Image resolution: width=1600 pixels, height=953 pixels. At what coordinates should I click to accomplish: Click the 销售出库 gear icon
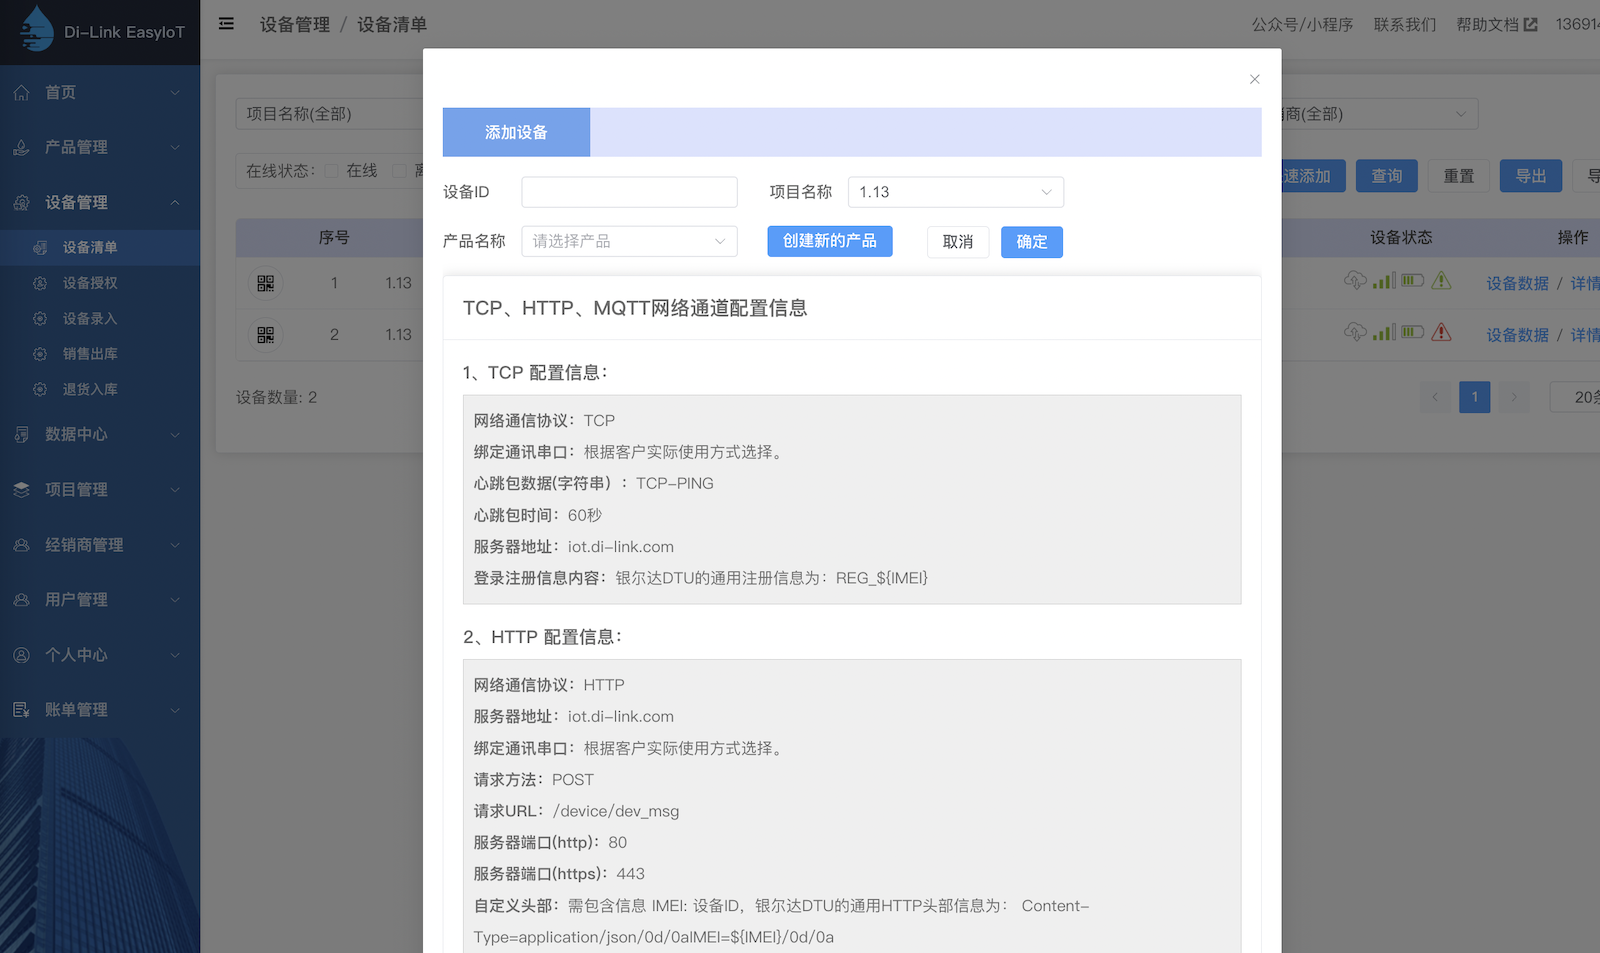pyautogui.click(x=40, y=354)
